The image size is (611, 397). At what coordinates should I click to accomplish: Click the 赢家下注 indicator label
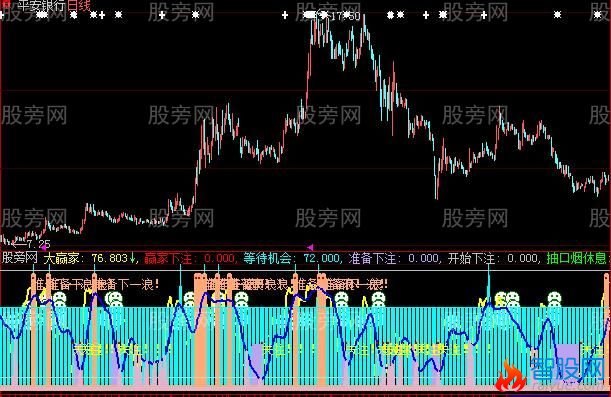168,258
